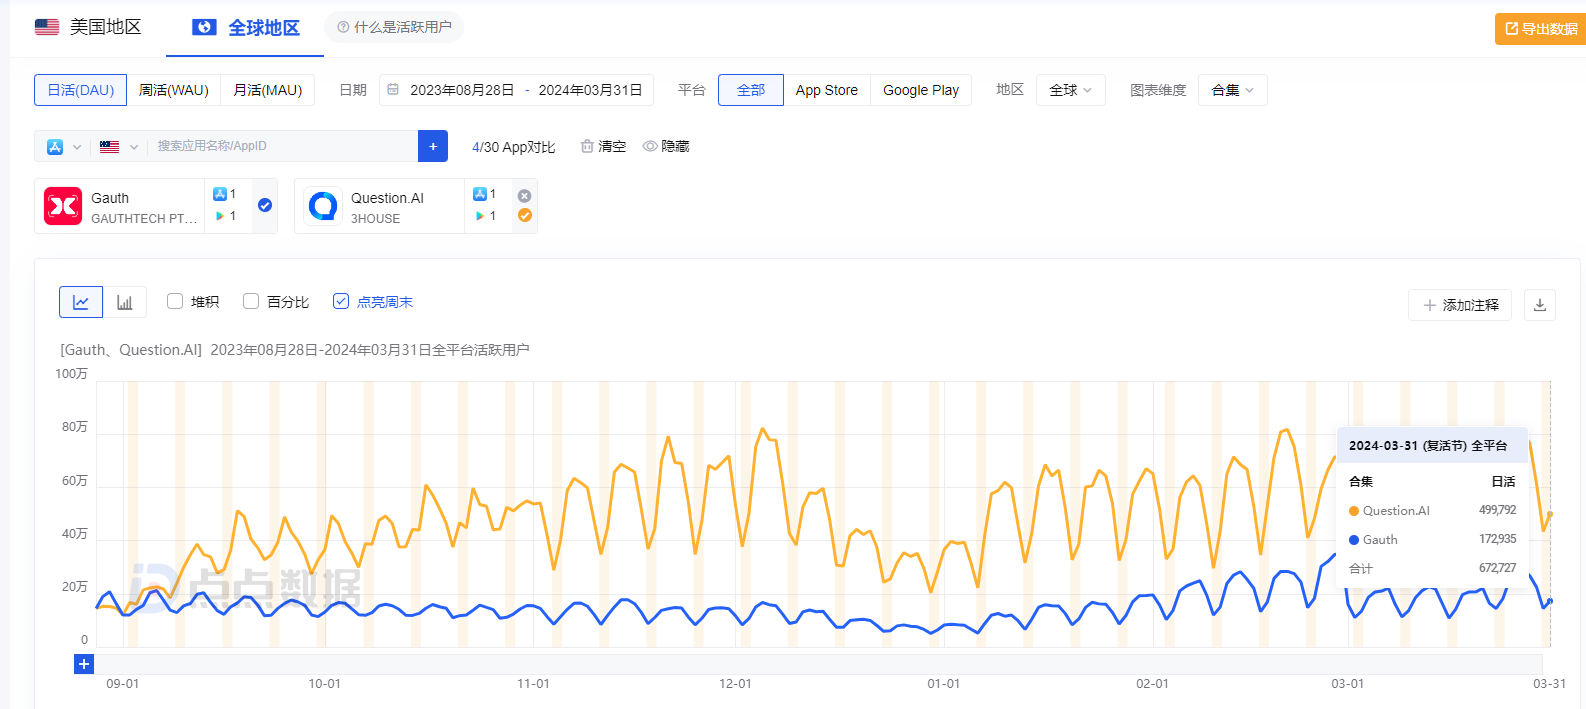
Task: Enable the 百分比 percentage checkbox
Action: click(251, 301)
